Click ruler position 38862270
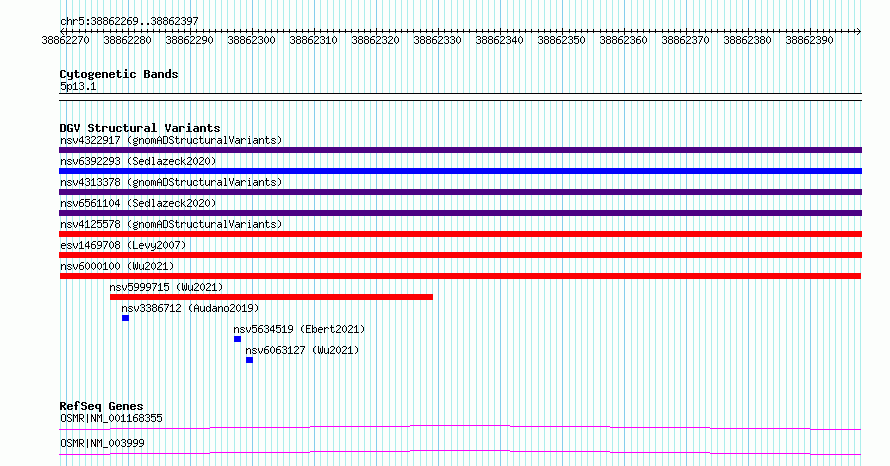 click(x=65, y=40)
